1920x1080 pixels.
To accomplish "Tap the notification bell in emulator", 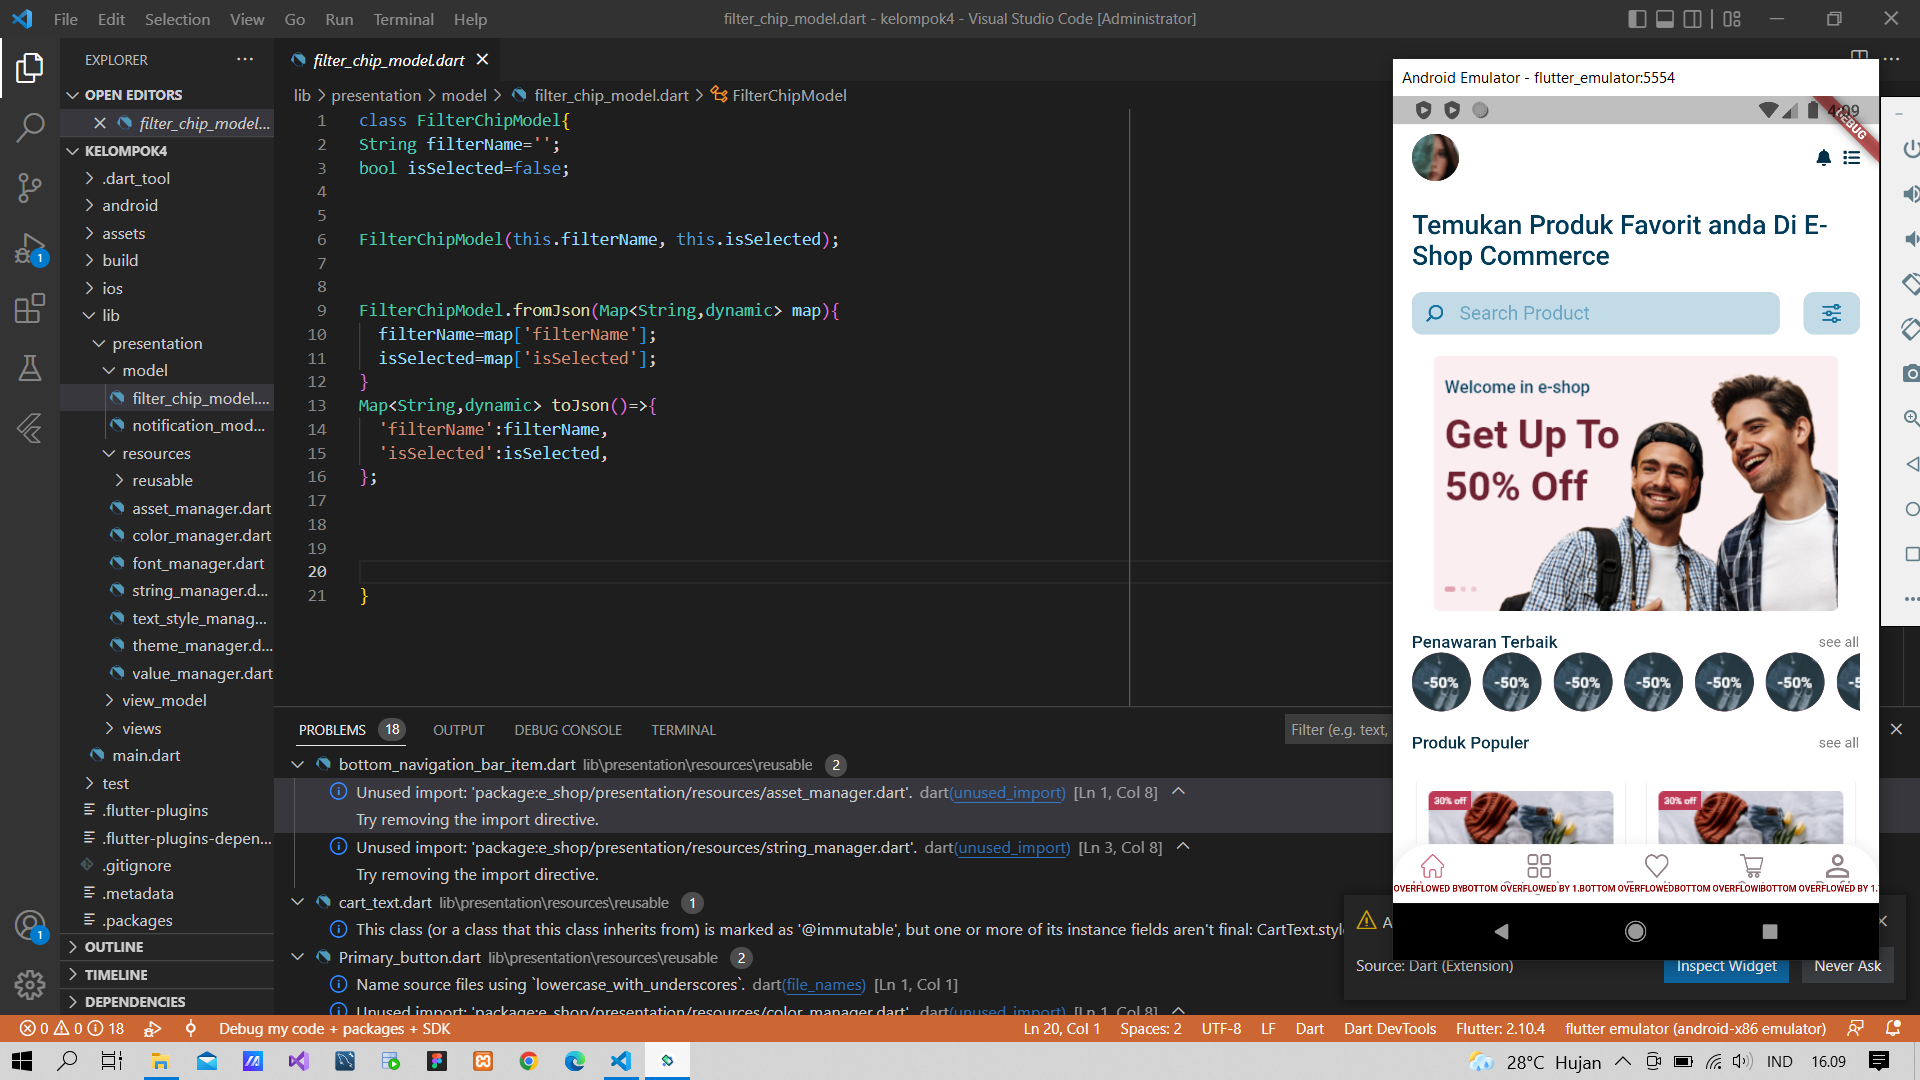I will pyautogui.click(x=1823, y=158).
